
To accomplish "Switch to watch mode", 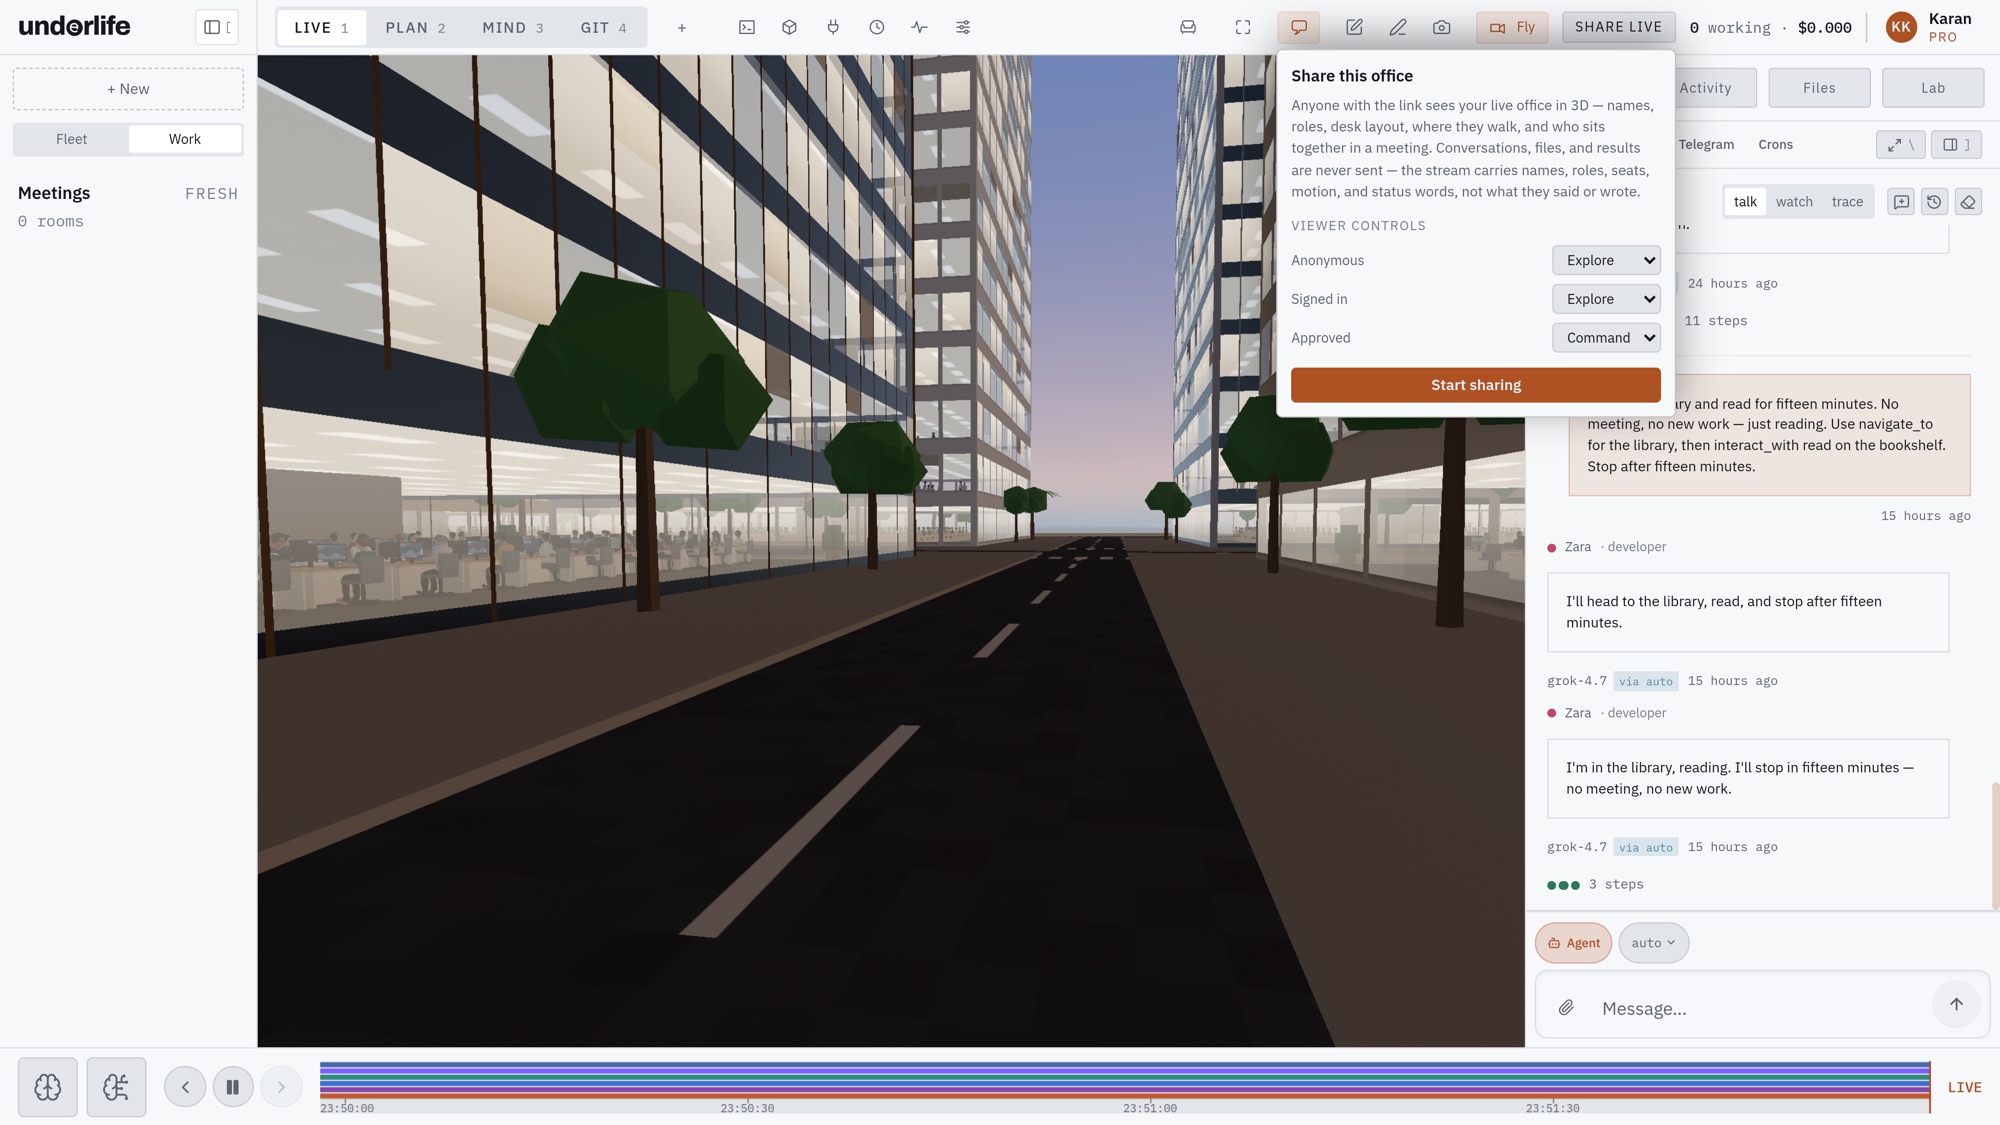I will tap(1794, 202).
